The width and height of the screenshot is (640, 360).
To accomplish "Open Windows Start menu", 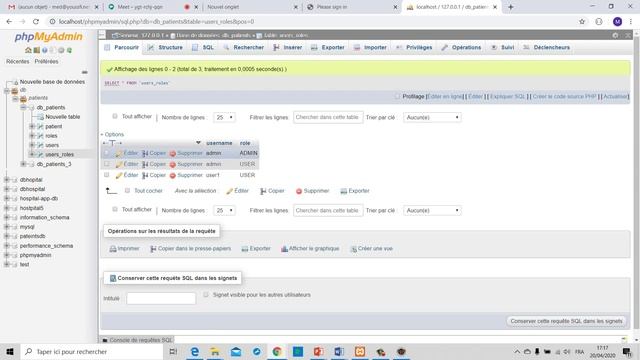I will [10, 351].
